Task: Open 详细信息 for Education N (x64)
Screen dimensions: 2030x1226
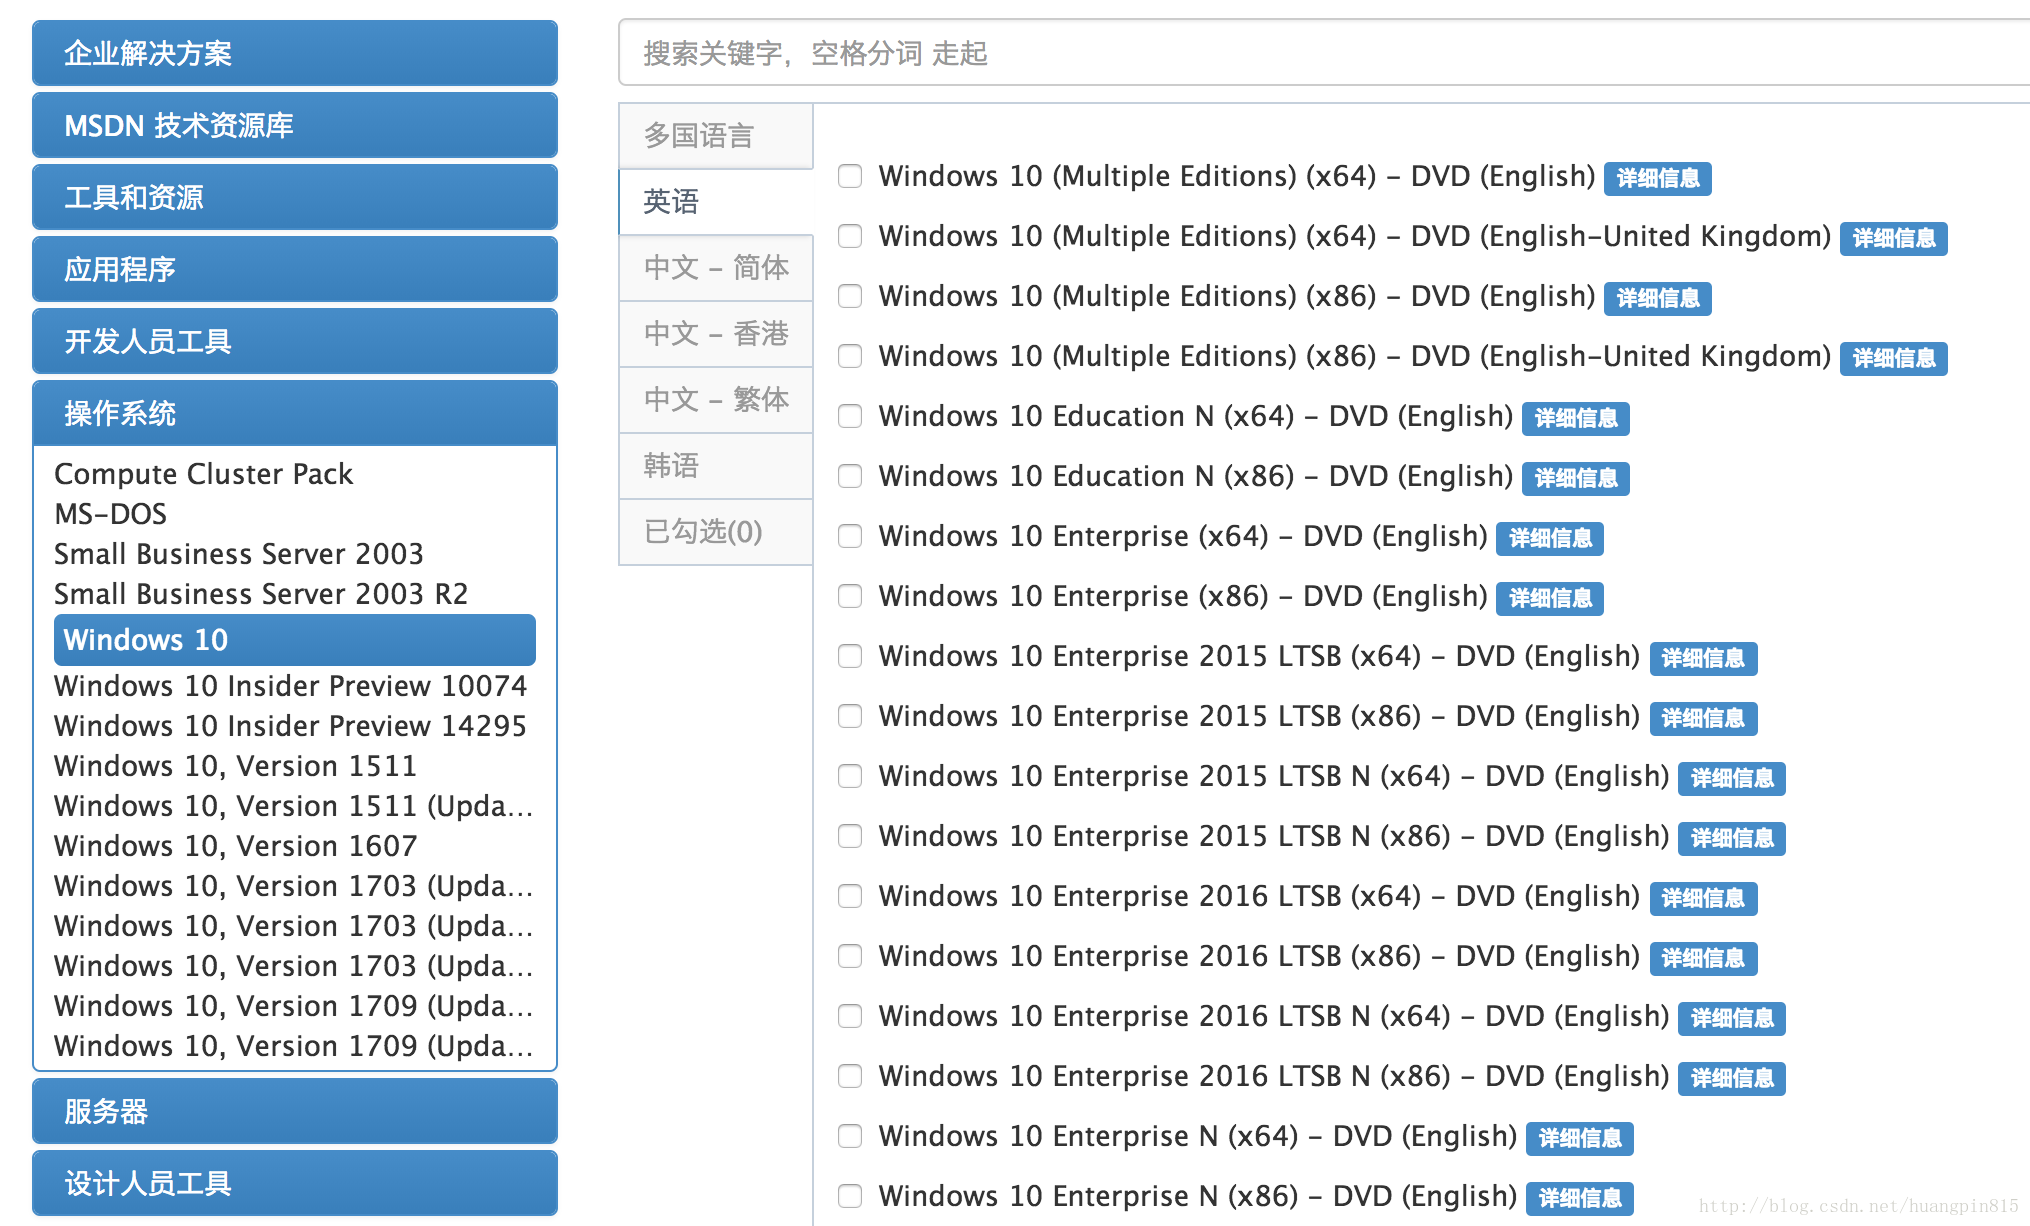Action: pos(1576,418)
